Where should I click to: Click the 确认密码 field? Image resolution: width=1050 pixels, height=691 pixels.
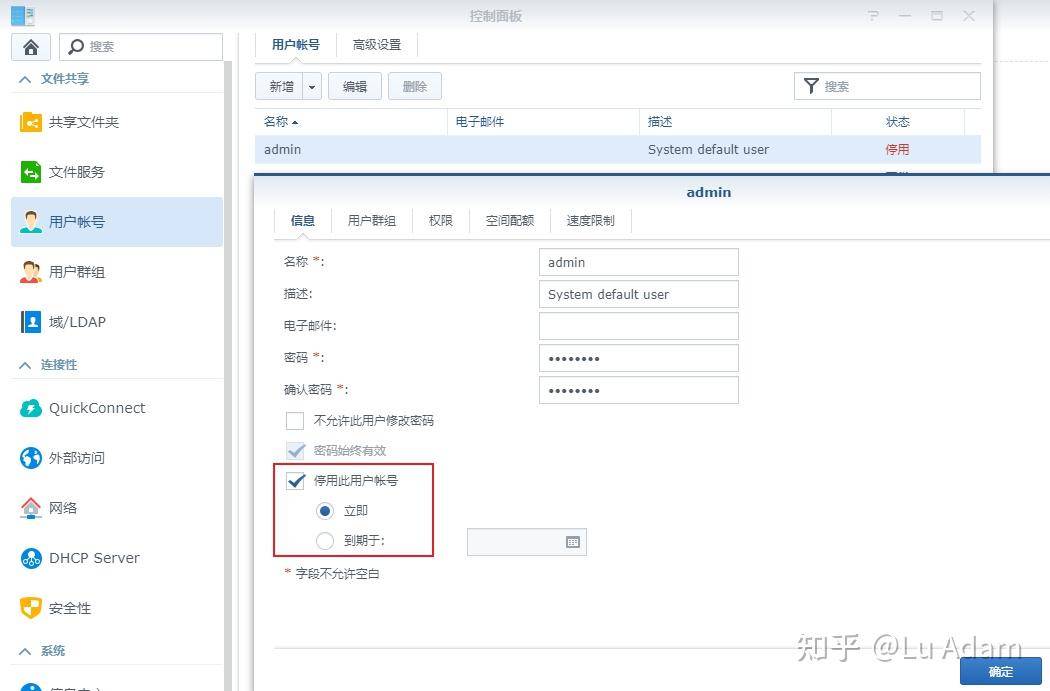click(639, 390)
